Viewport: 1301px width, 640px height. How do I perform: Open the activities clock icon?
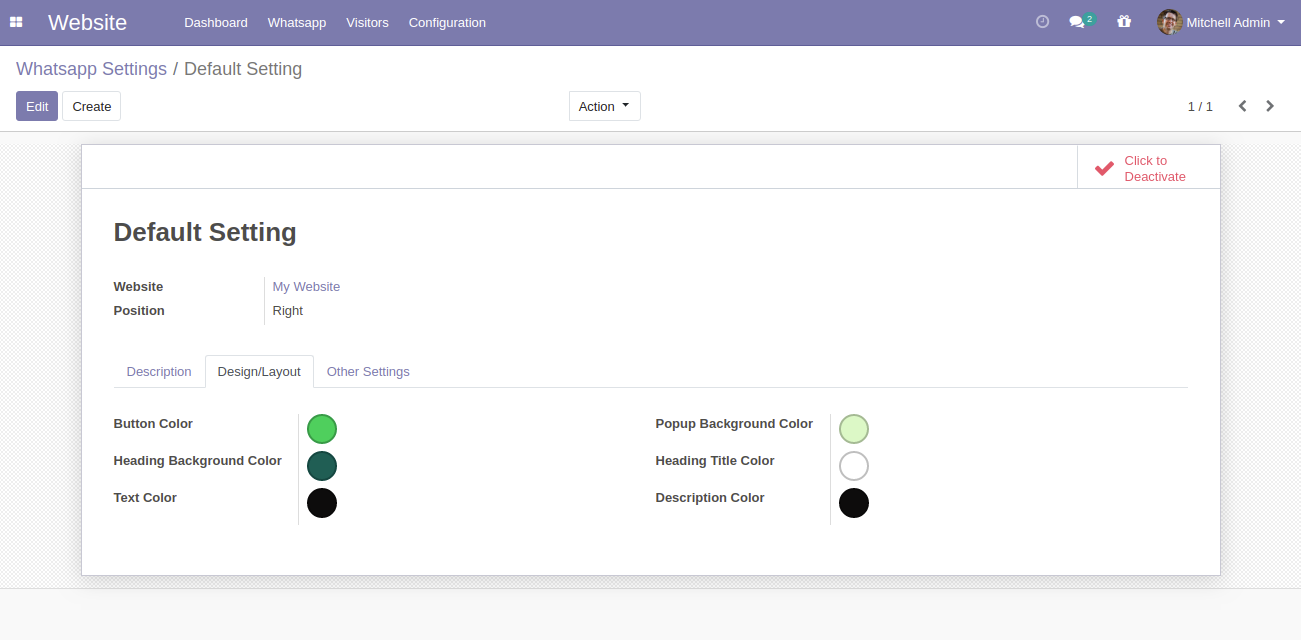tap(1042, 21)
